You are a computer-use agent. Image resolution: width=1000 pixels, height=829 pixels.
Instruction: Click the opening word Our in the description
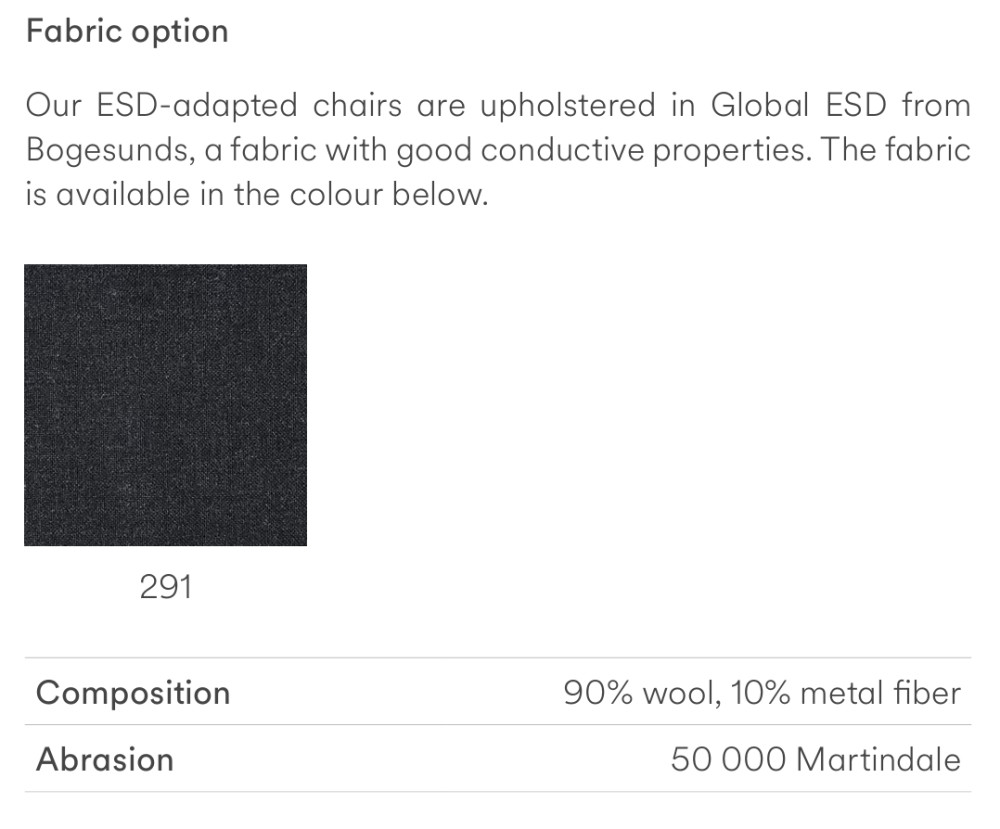coord(52,105)
